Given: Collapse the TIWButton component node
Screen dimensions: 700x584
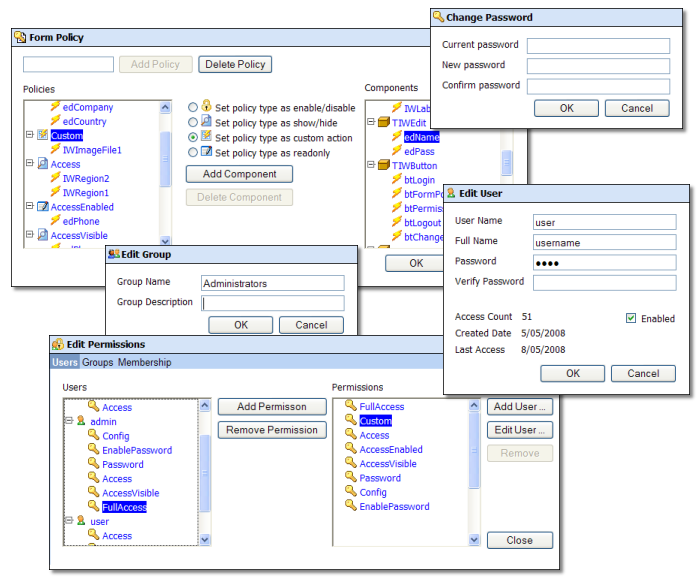Looking at the screenshot, I should pos(371,165).
